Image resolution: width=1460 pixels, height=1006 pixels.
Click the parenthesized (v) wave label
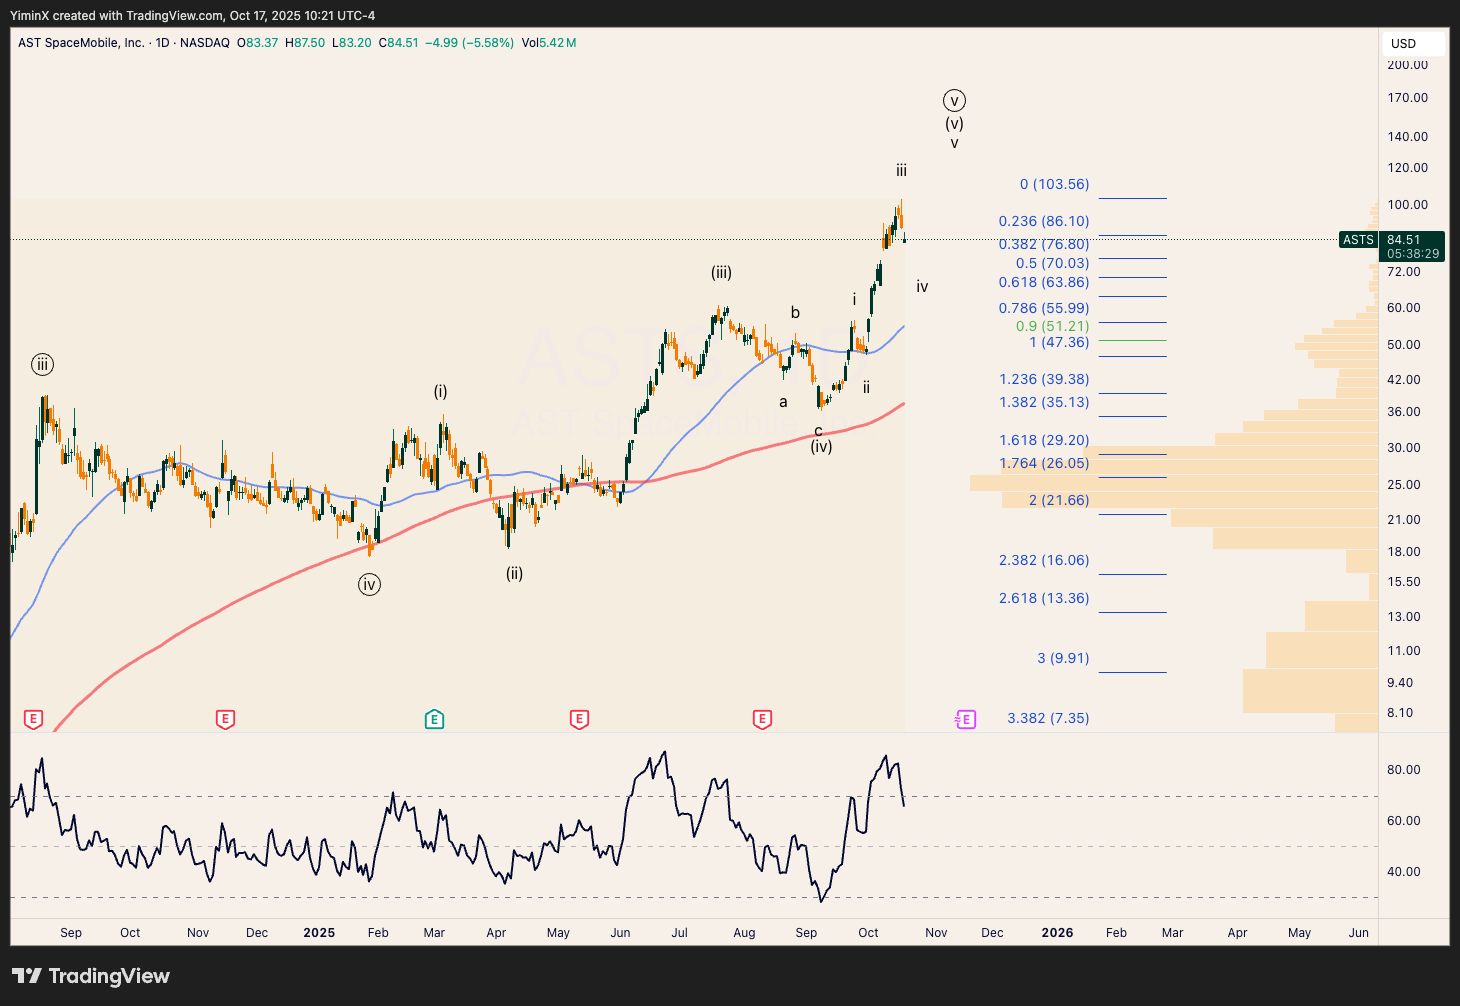(x=954, y=124)
